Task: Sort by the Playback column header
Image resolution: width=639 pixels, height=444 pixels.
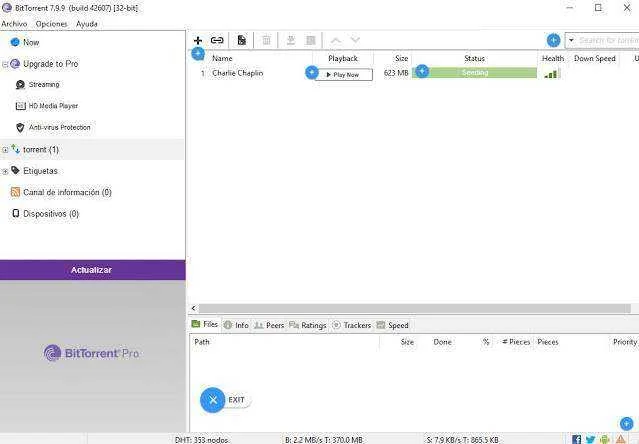Action: point(343,58)
